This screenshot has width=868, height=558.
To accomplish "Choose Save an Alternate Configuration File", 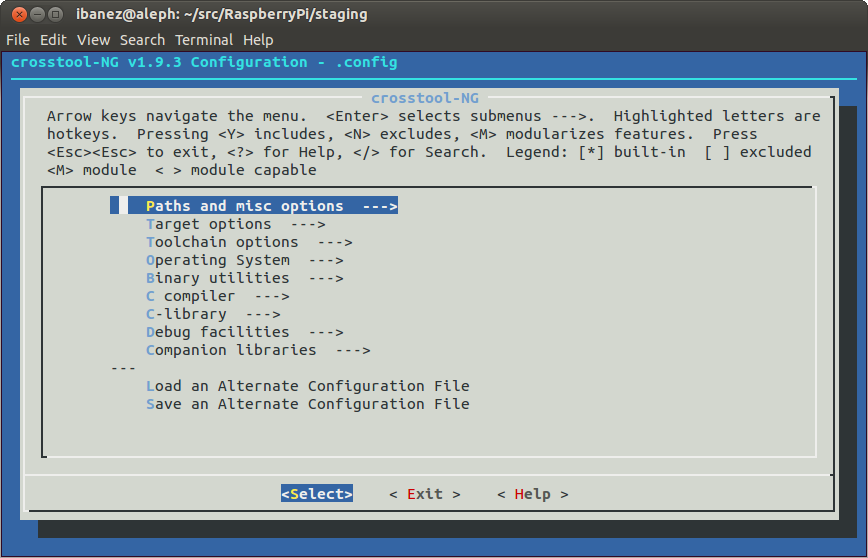I will coord(308,404).
